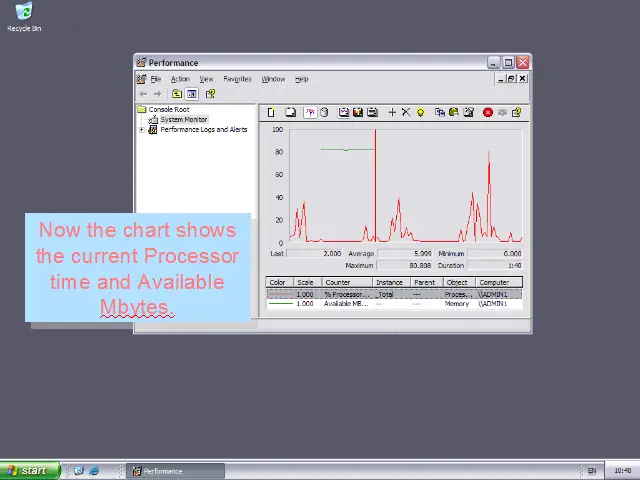Click the Add counter plus icon
Viewport: 640px width, 480px height.
pyautogui.click(x=392, y=112)
